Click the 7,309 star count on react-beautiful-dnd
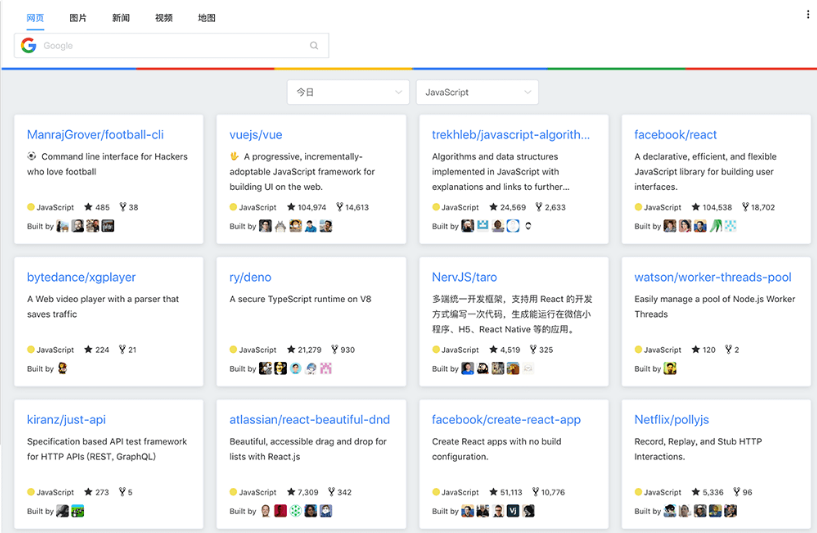Screen dimensions: 817x533 pyautogui.click(x=308, y=492)
